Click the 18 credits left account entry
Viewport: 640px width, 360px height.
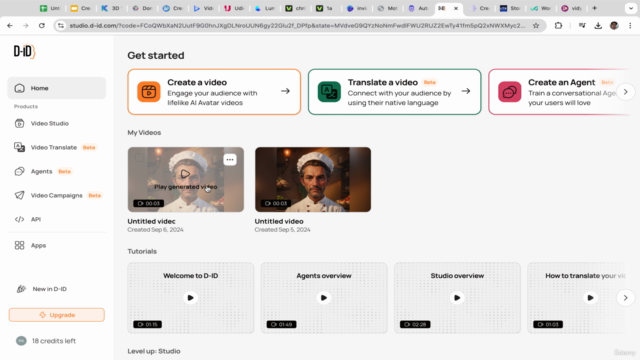coord(46,341)
